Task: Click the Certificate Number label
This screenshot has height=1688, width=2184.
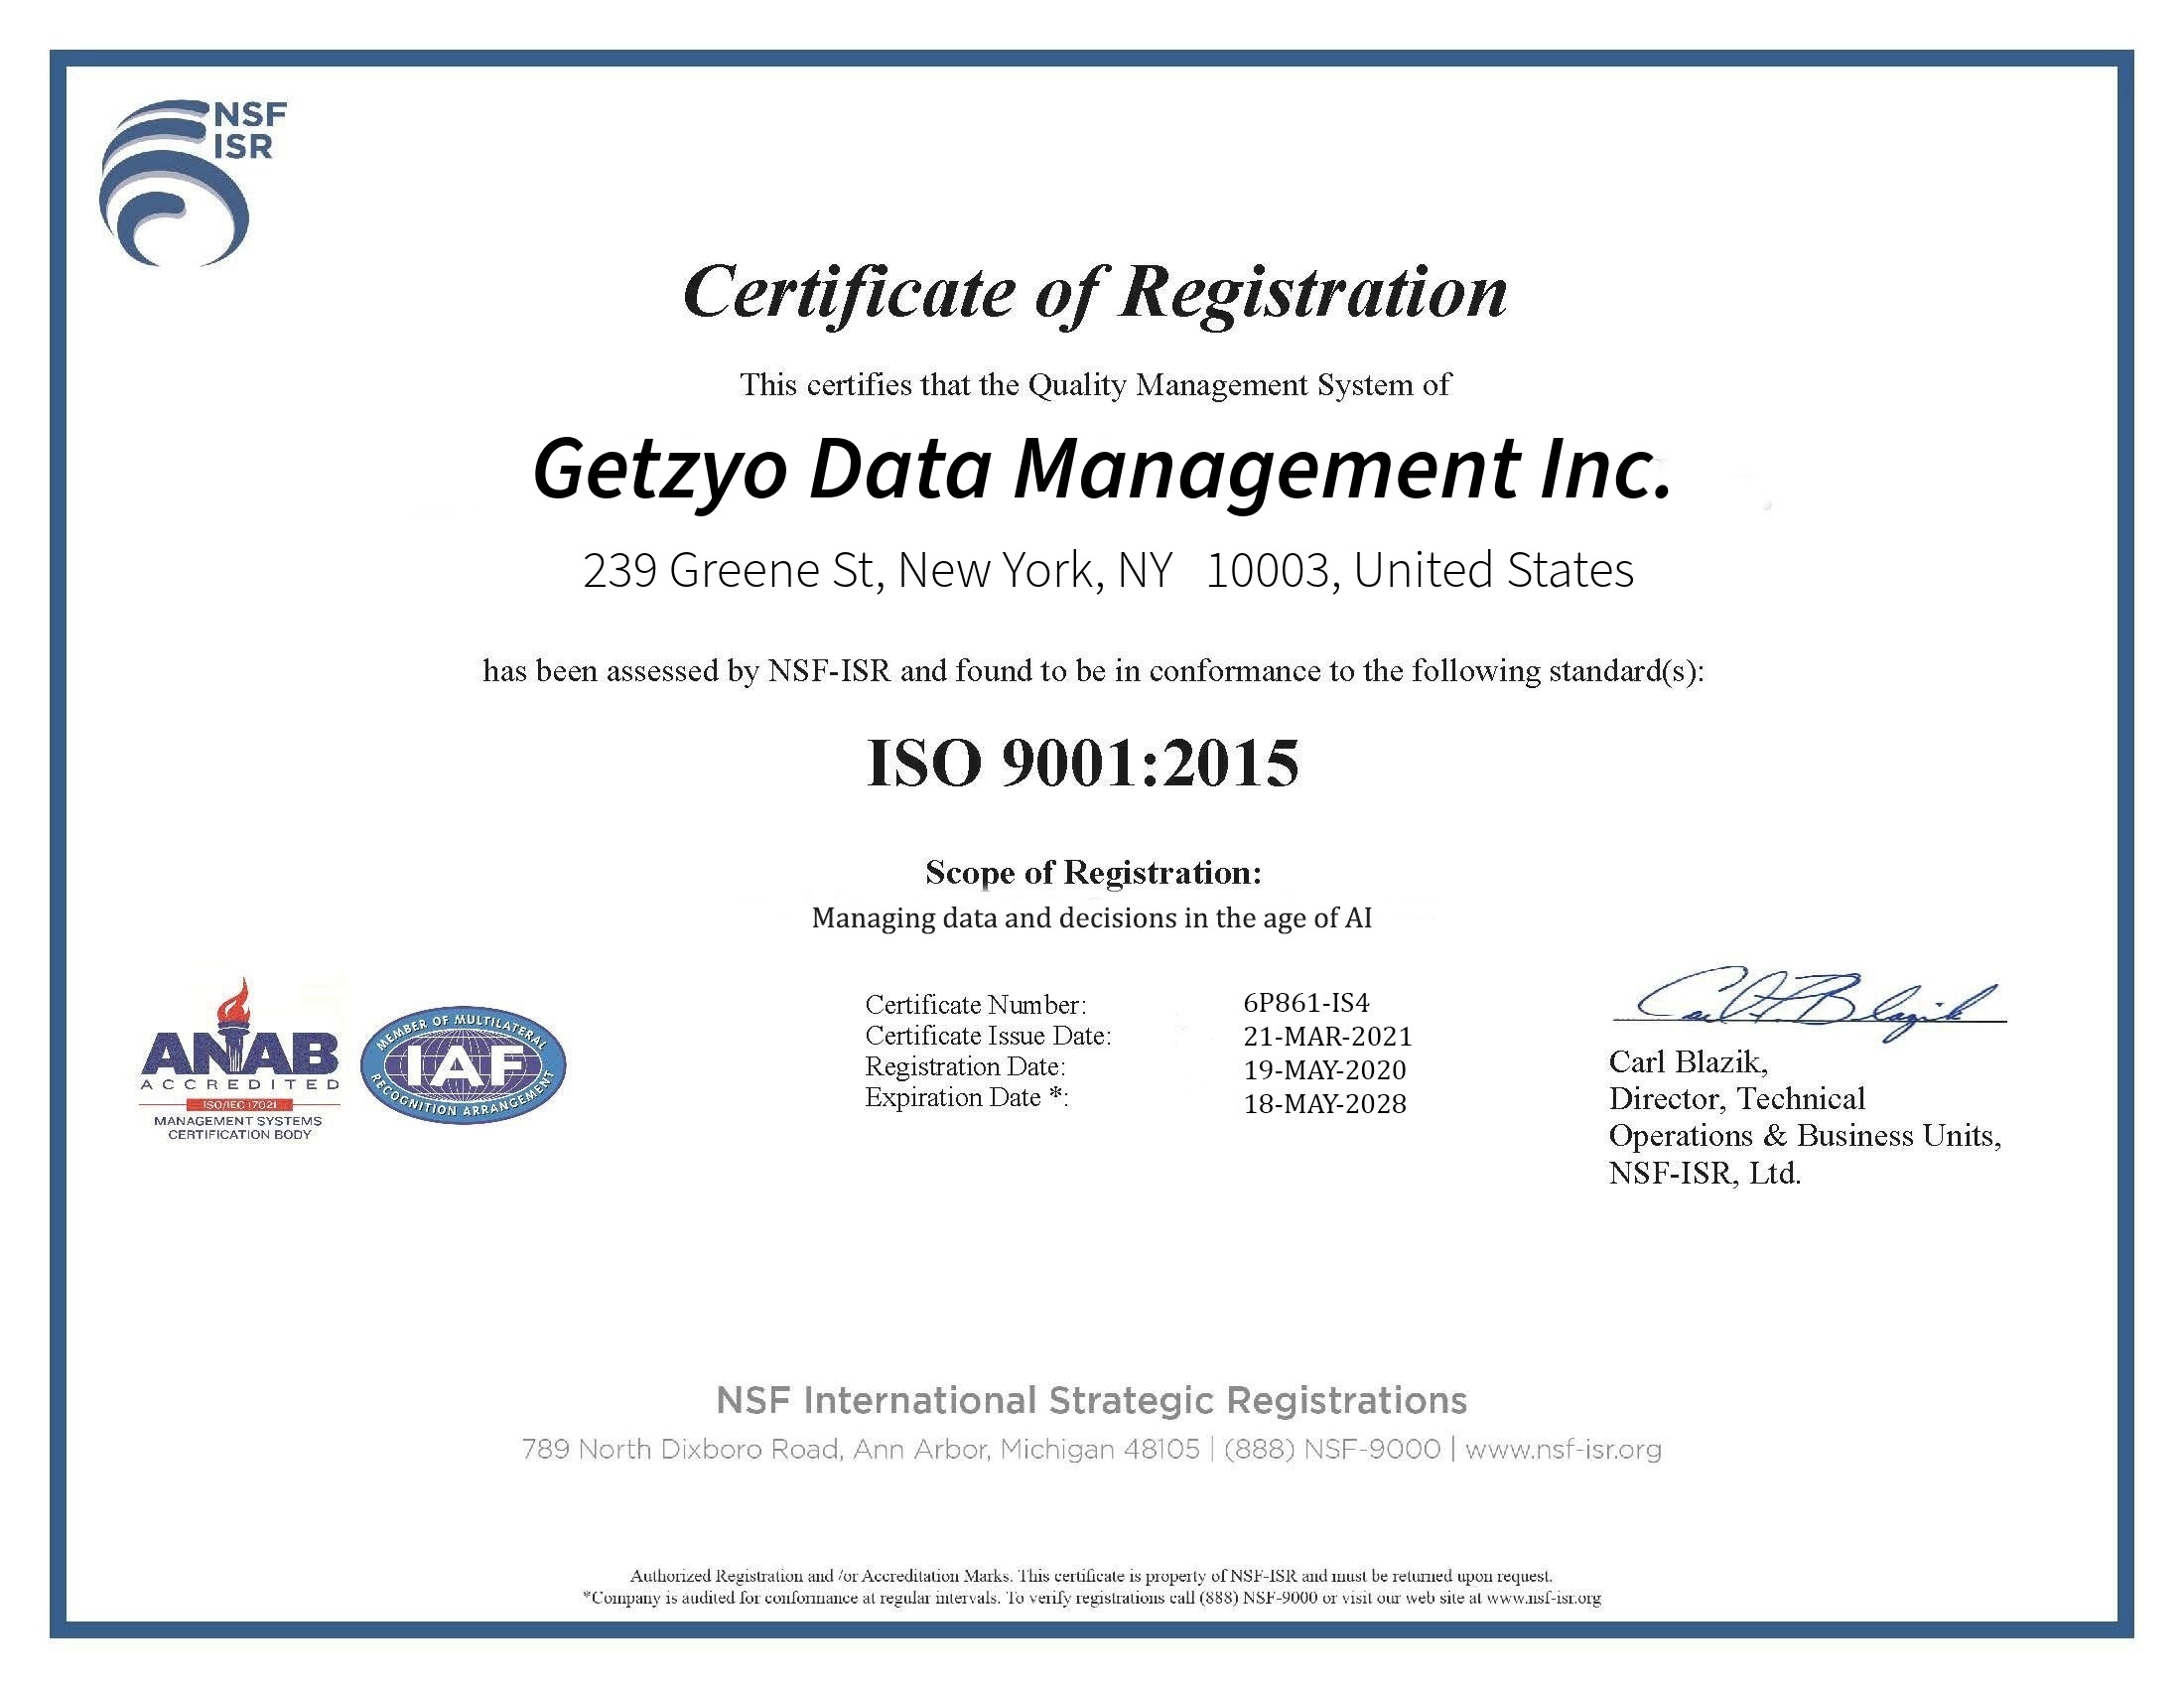Action: coord(975,1004)
